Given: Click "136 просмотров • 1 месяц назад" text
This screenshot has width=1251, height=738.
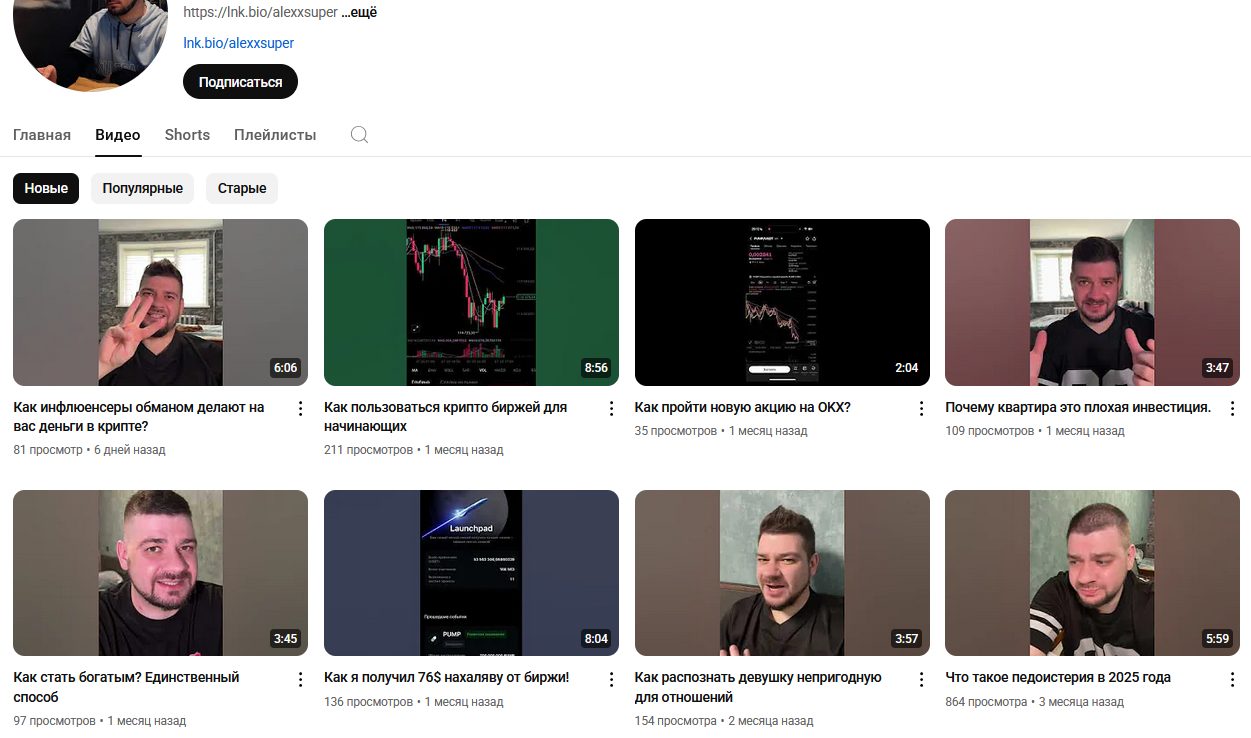Looking at the screenshot, I should [414, 702].
